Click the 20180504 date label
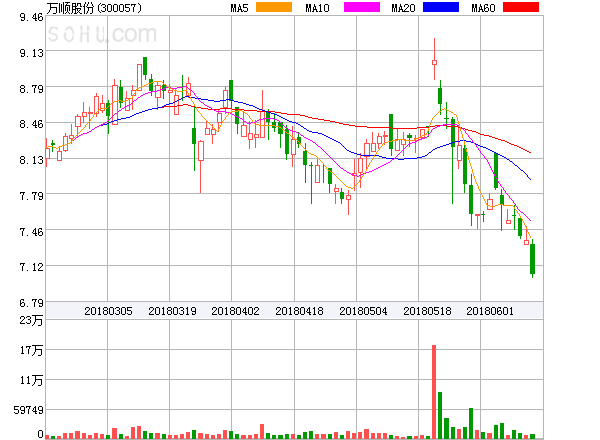Viewport: 600px width, 440px height. [x=363, y=311]
